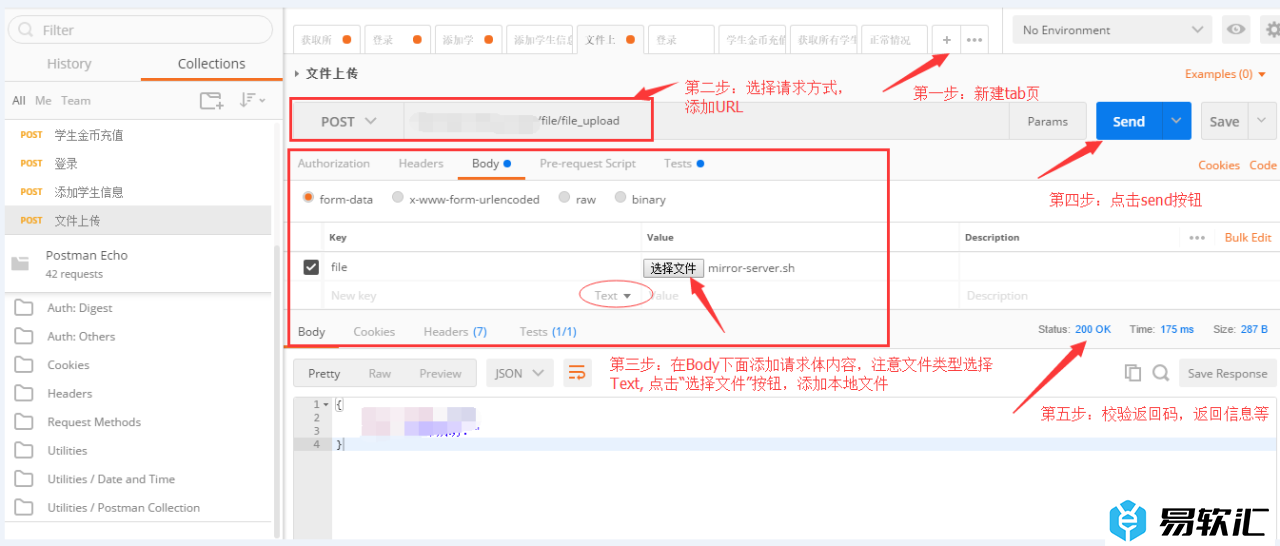Click the Postman Echo folder icon

(20, 264)
